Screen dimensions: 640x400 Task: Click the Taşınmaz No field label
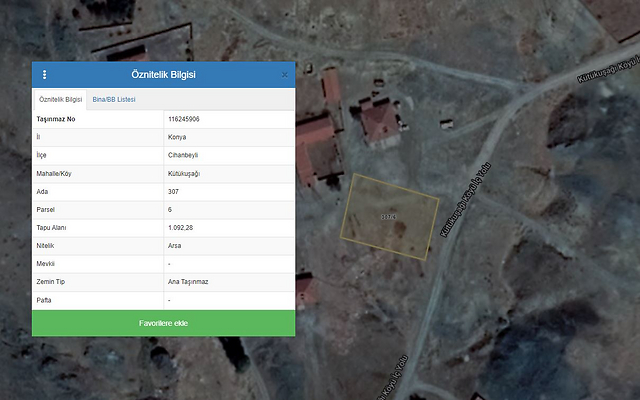pyautogui.click(x=57, y=119)
